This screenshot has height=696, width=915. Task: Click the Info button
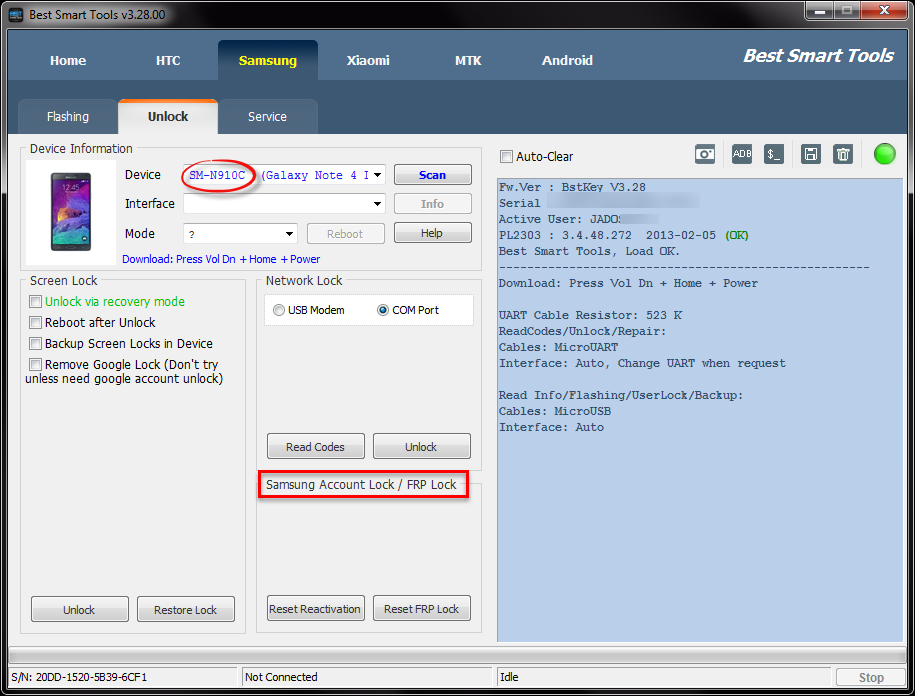click(432, 204)
